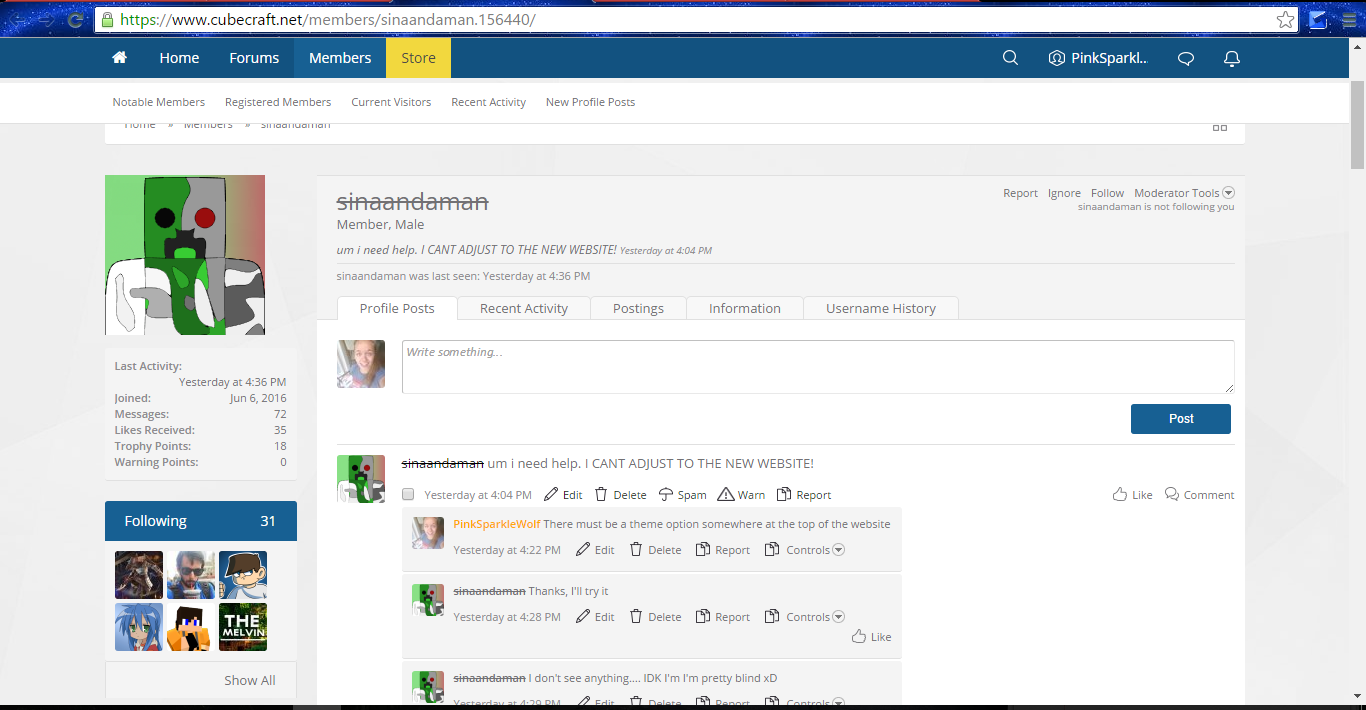Click the PinkSparkl.. account menu
The image size is (1366, 710).
(1098, 58)
